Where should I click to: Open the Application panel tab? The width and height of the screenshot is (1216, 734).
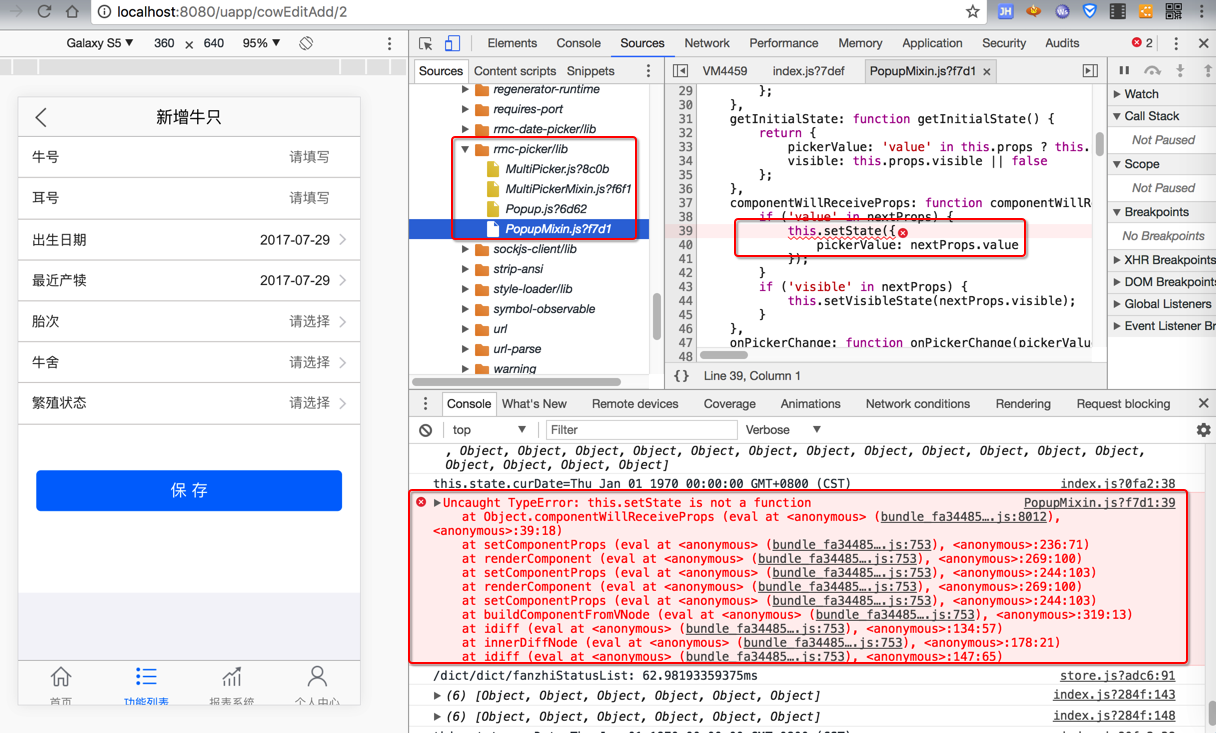pyautogui.click(x=932, y=44)
